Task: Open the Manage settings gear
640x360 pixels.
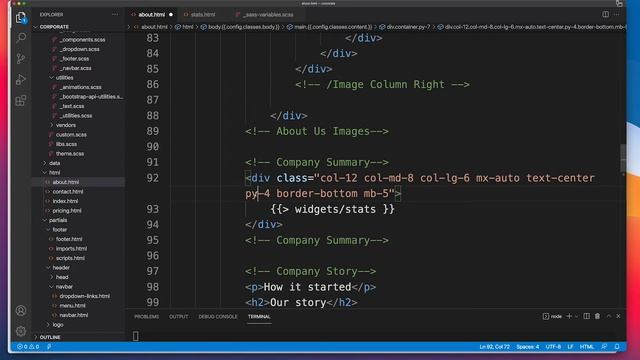Action: (21, 331)
